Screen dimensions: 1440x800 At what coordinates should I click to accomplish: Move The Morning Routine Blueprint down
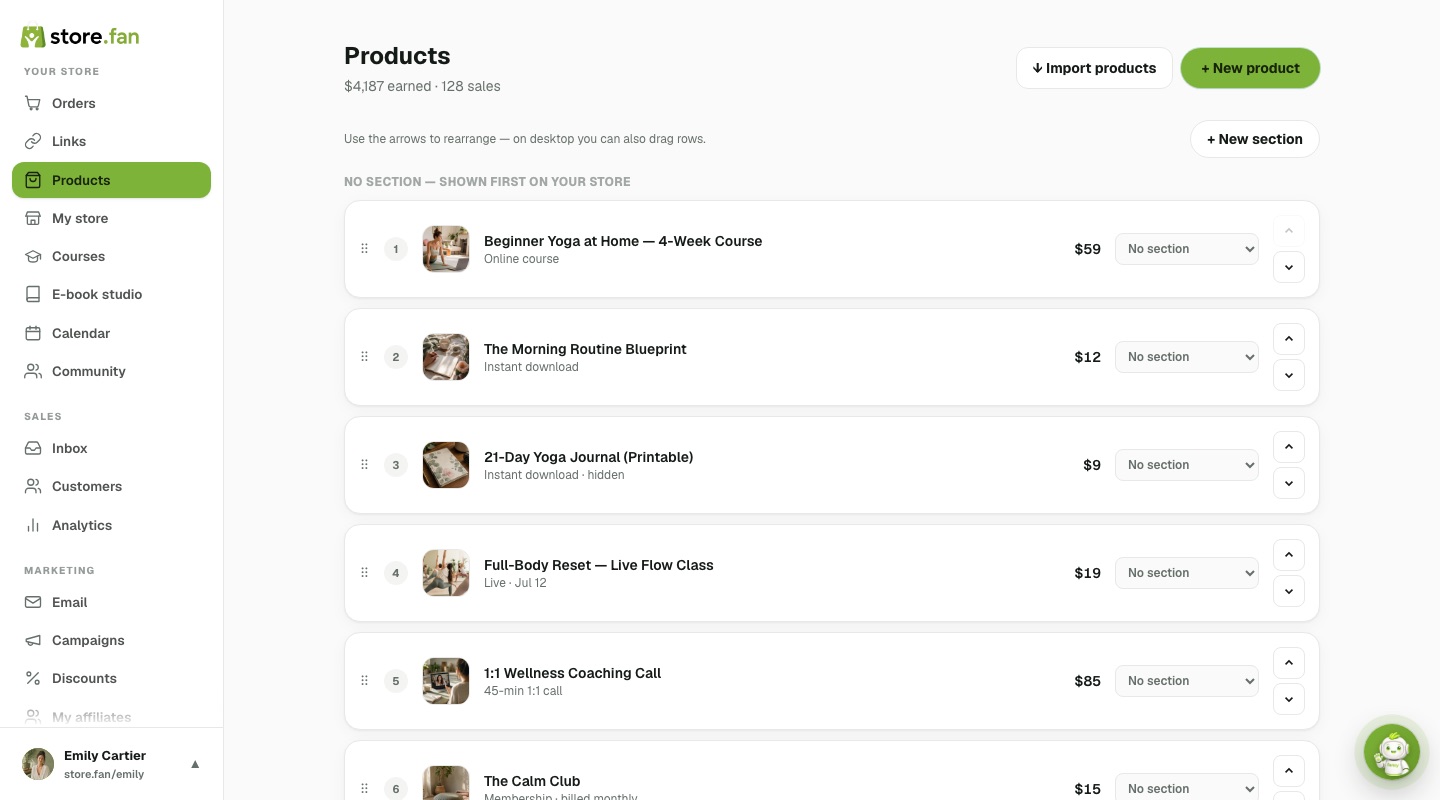pos(1289,375)
